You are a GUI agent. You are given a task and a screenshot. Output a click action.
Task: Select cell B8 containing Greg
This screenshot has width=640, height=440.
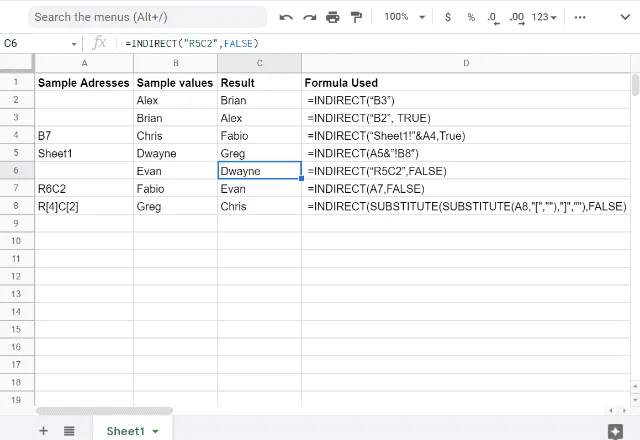[176, 206]
